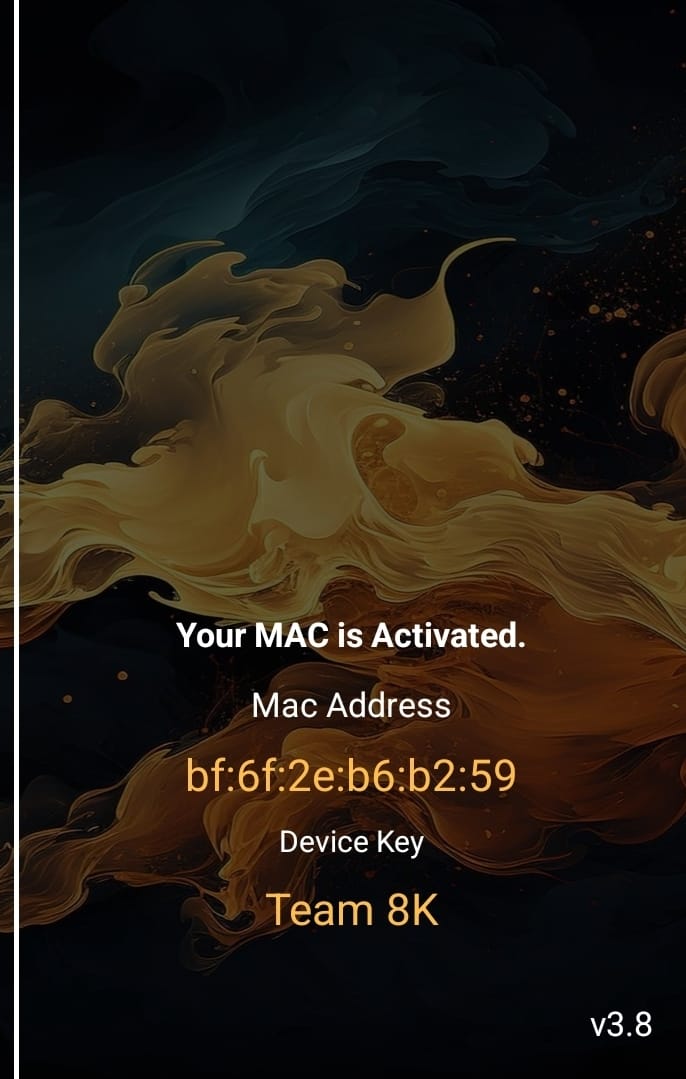Tap the MAC address value bf:6f:2e:b6:b2:59
Screen dimensions: 686x1079
tap(351, 776)
